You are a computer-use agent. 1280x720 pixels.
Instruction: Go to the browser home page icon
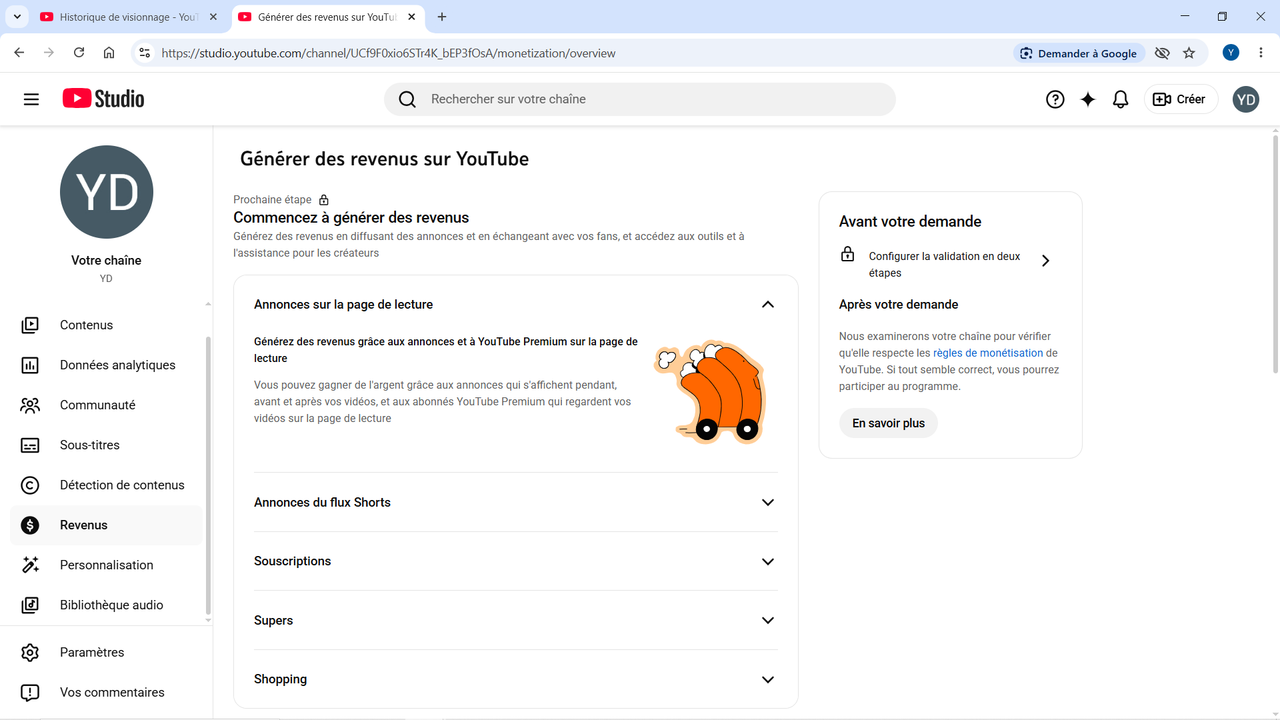click(109, 53)
